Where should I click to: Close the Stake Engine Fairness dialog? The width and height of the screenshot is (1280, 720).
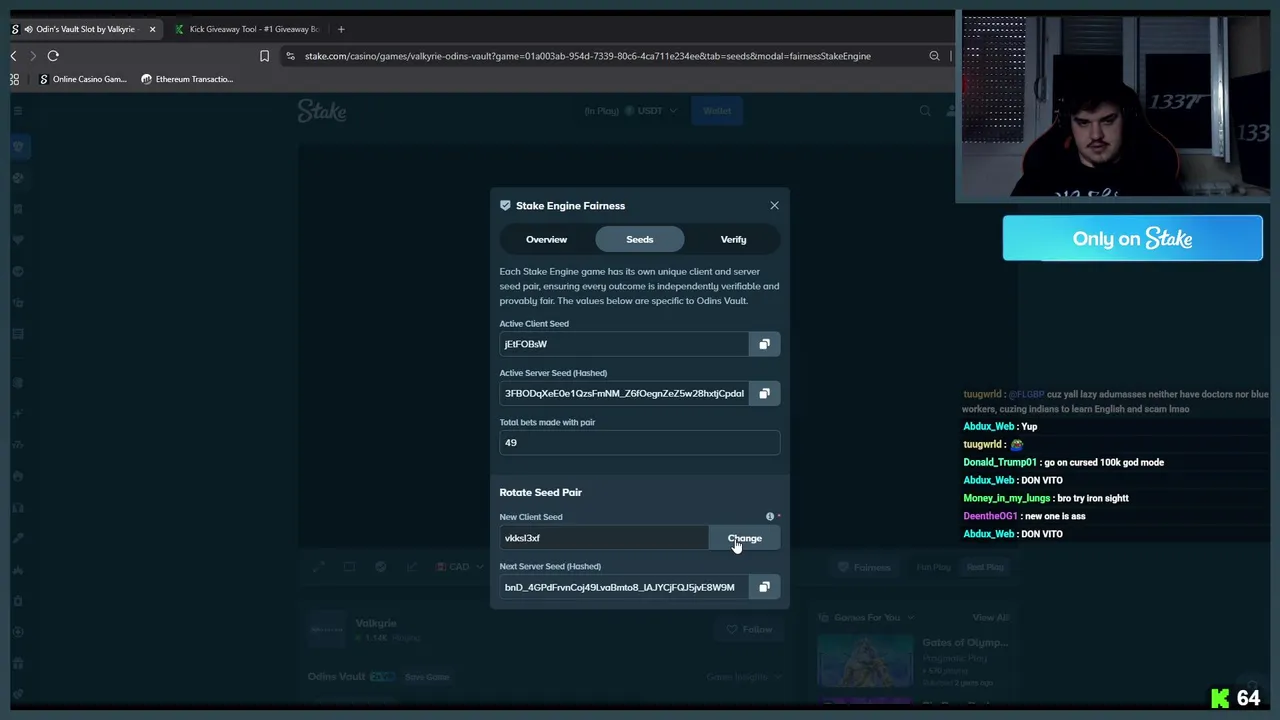click(774, 205)
